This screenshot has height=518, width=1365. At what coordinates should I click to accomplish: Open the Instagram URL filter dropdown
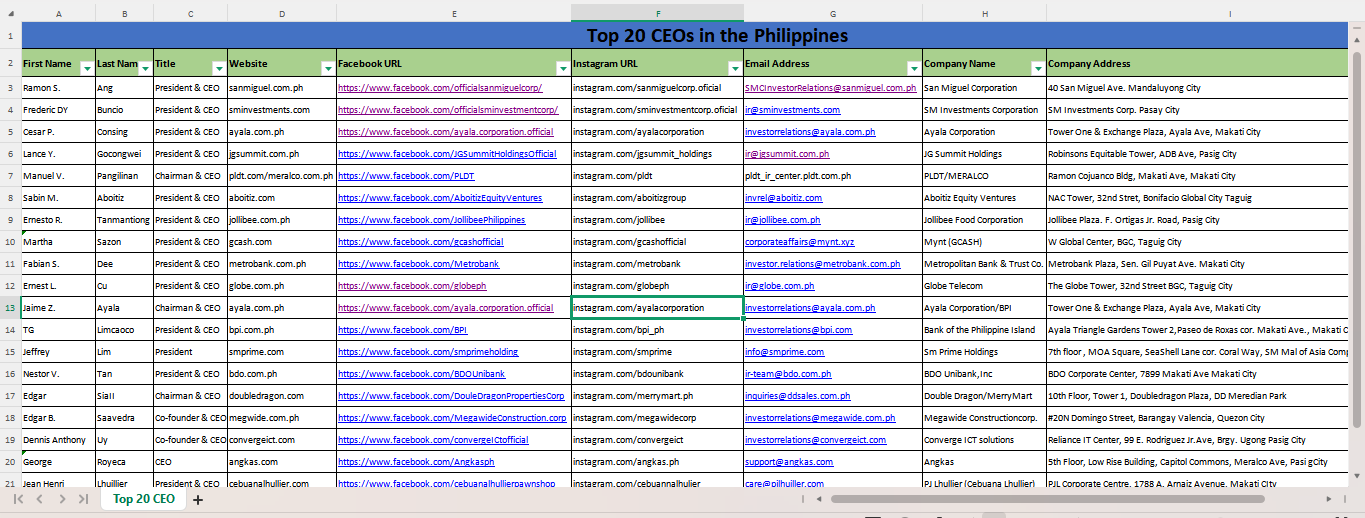pyautogui.click(x=735, y=68)
